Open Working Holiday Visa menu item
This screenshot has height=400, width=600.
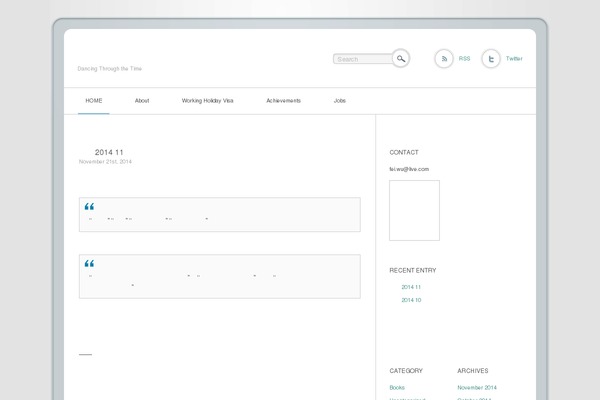pyautogui.click(x=207, y=101)
